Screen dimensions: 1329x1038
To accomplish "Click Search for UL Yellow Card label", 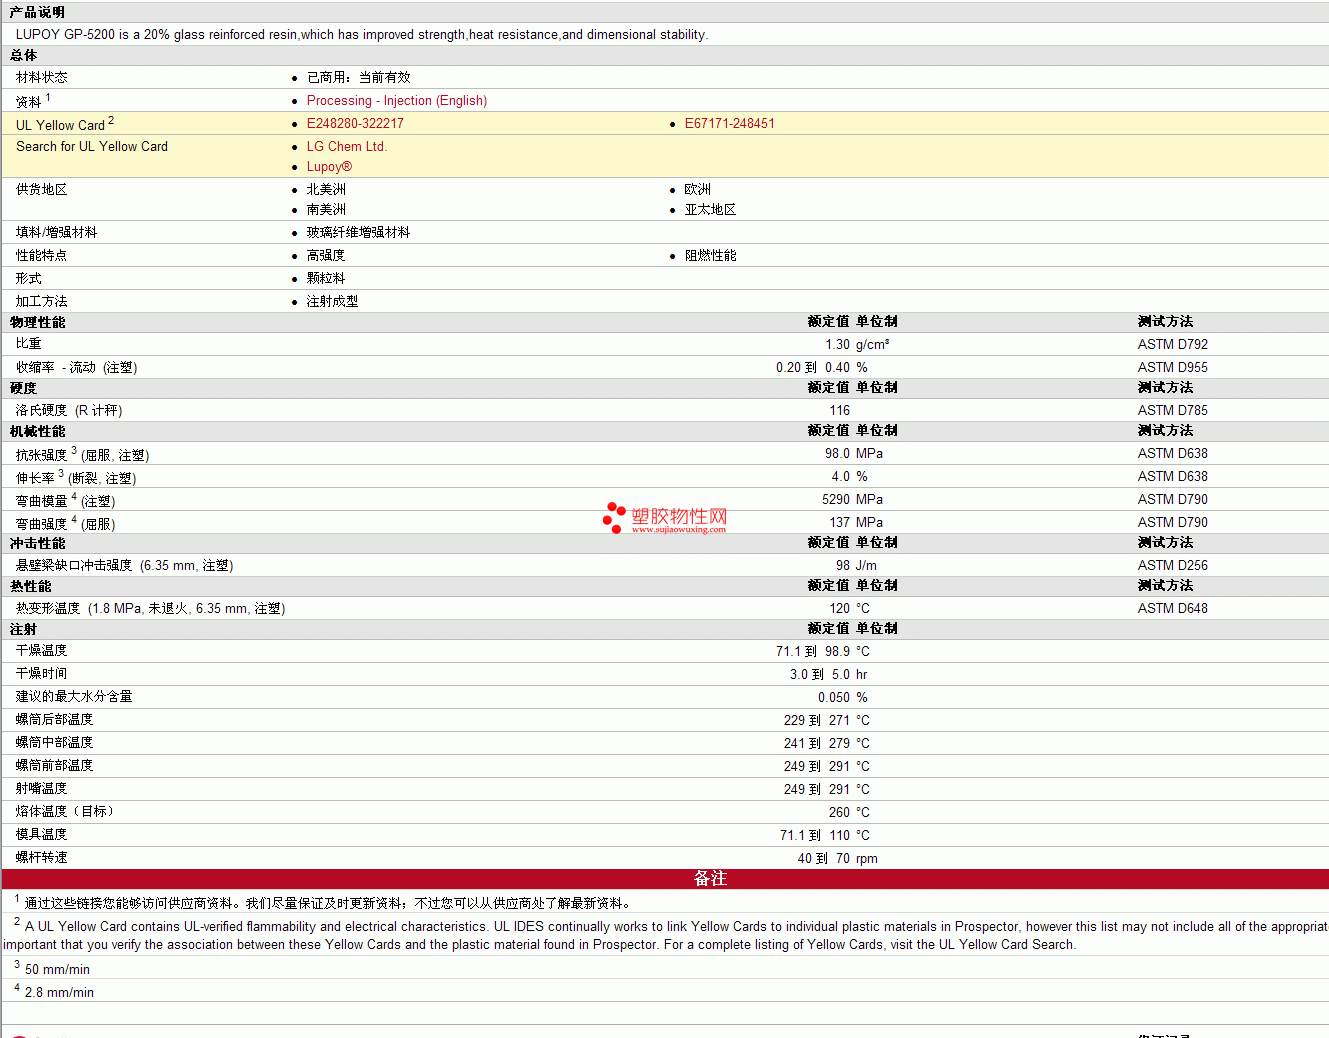I will tap(92, 147).
